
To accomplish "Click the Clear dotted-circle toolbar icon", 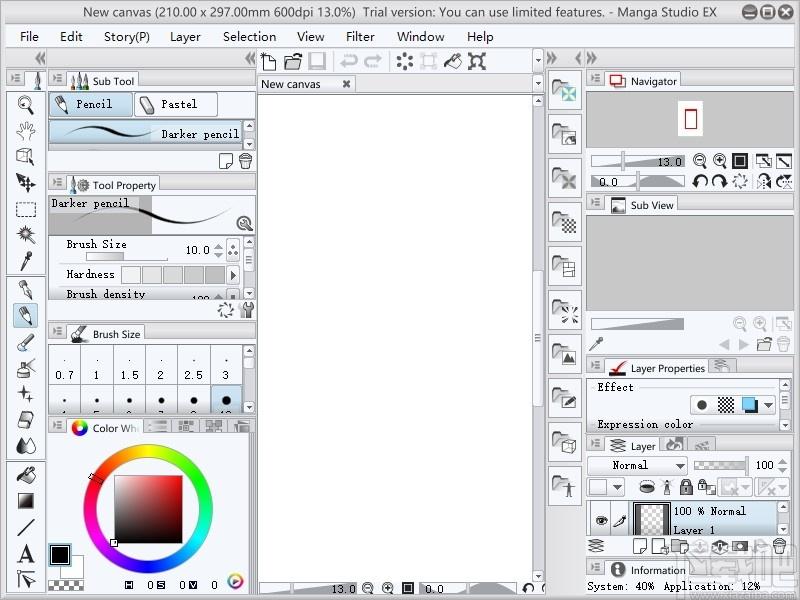I will [405, 61].
